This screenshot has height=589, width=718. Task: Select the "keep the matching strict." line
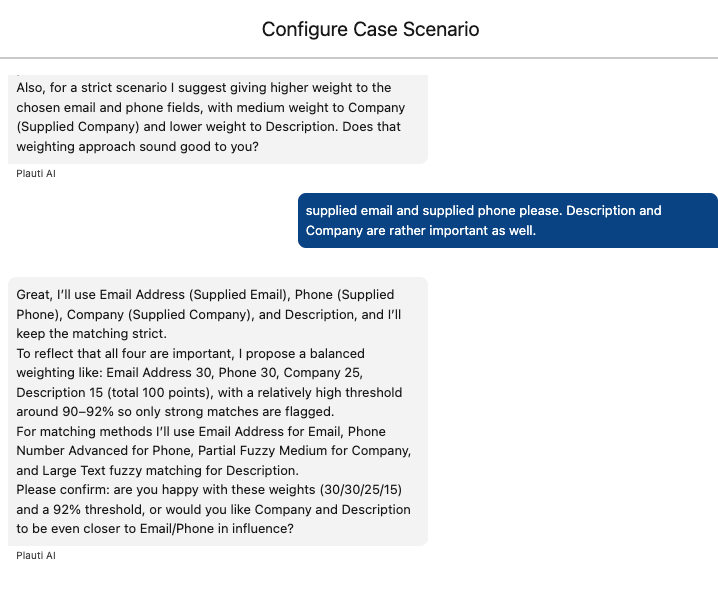click(92, 333)
